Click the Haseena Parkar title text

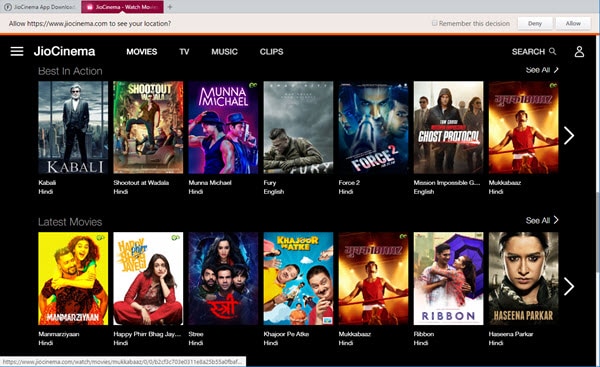pos(510,334)
